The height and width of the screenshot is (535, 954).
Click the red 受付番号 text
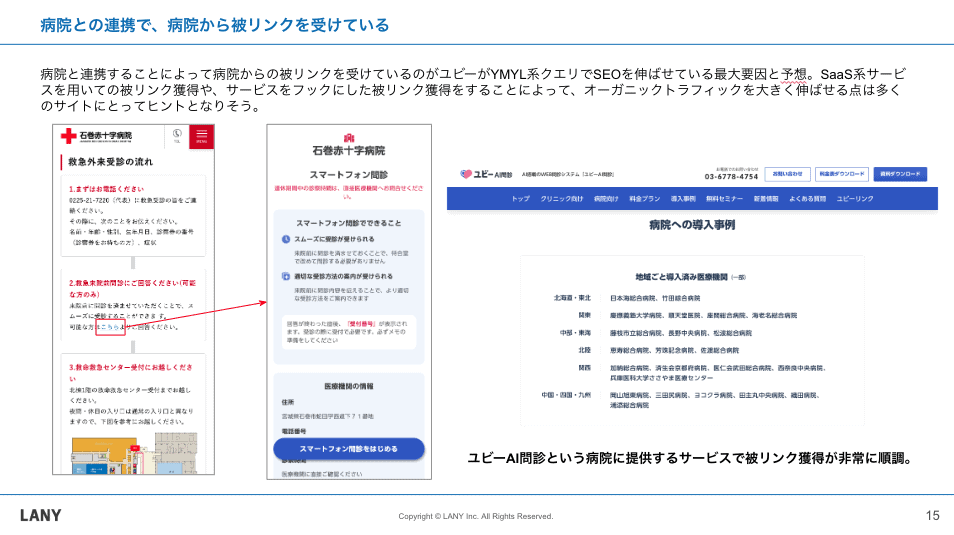[x=361, y=324]
